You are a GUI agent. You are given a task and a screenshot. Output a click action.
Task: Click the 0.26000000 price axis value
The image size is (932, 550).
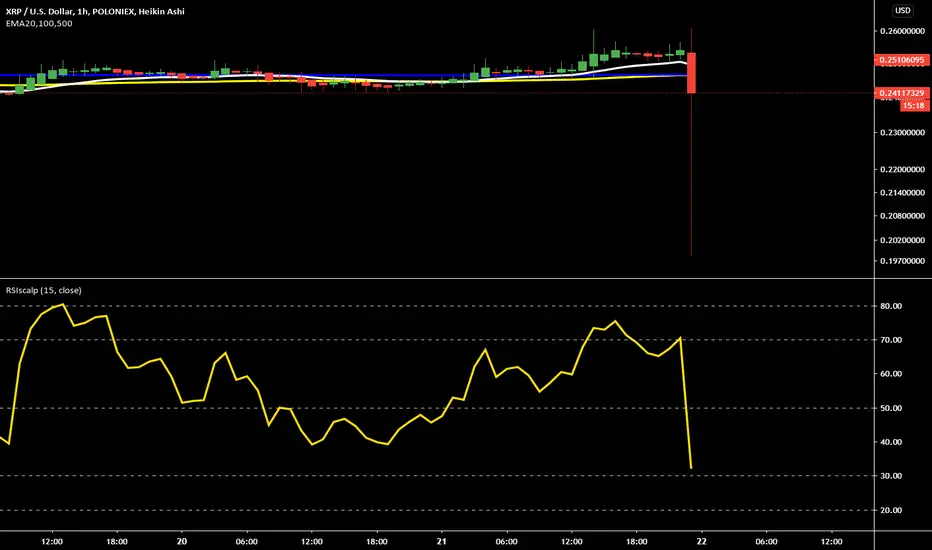(x=902, y=31)
